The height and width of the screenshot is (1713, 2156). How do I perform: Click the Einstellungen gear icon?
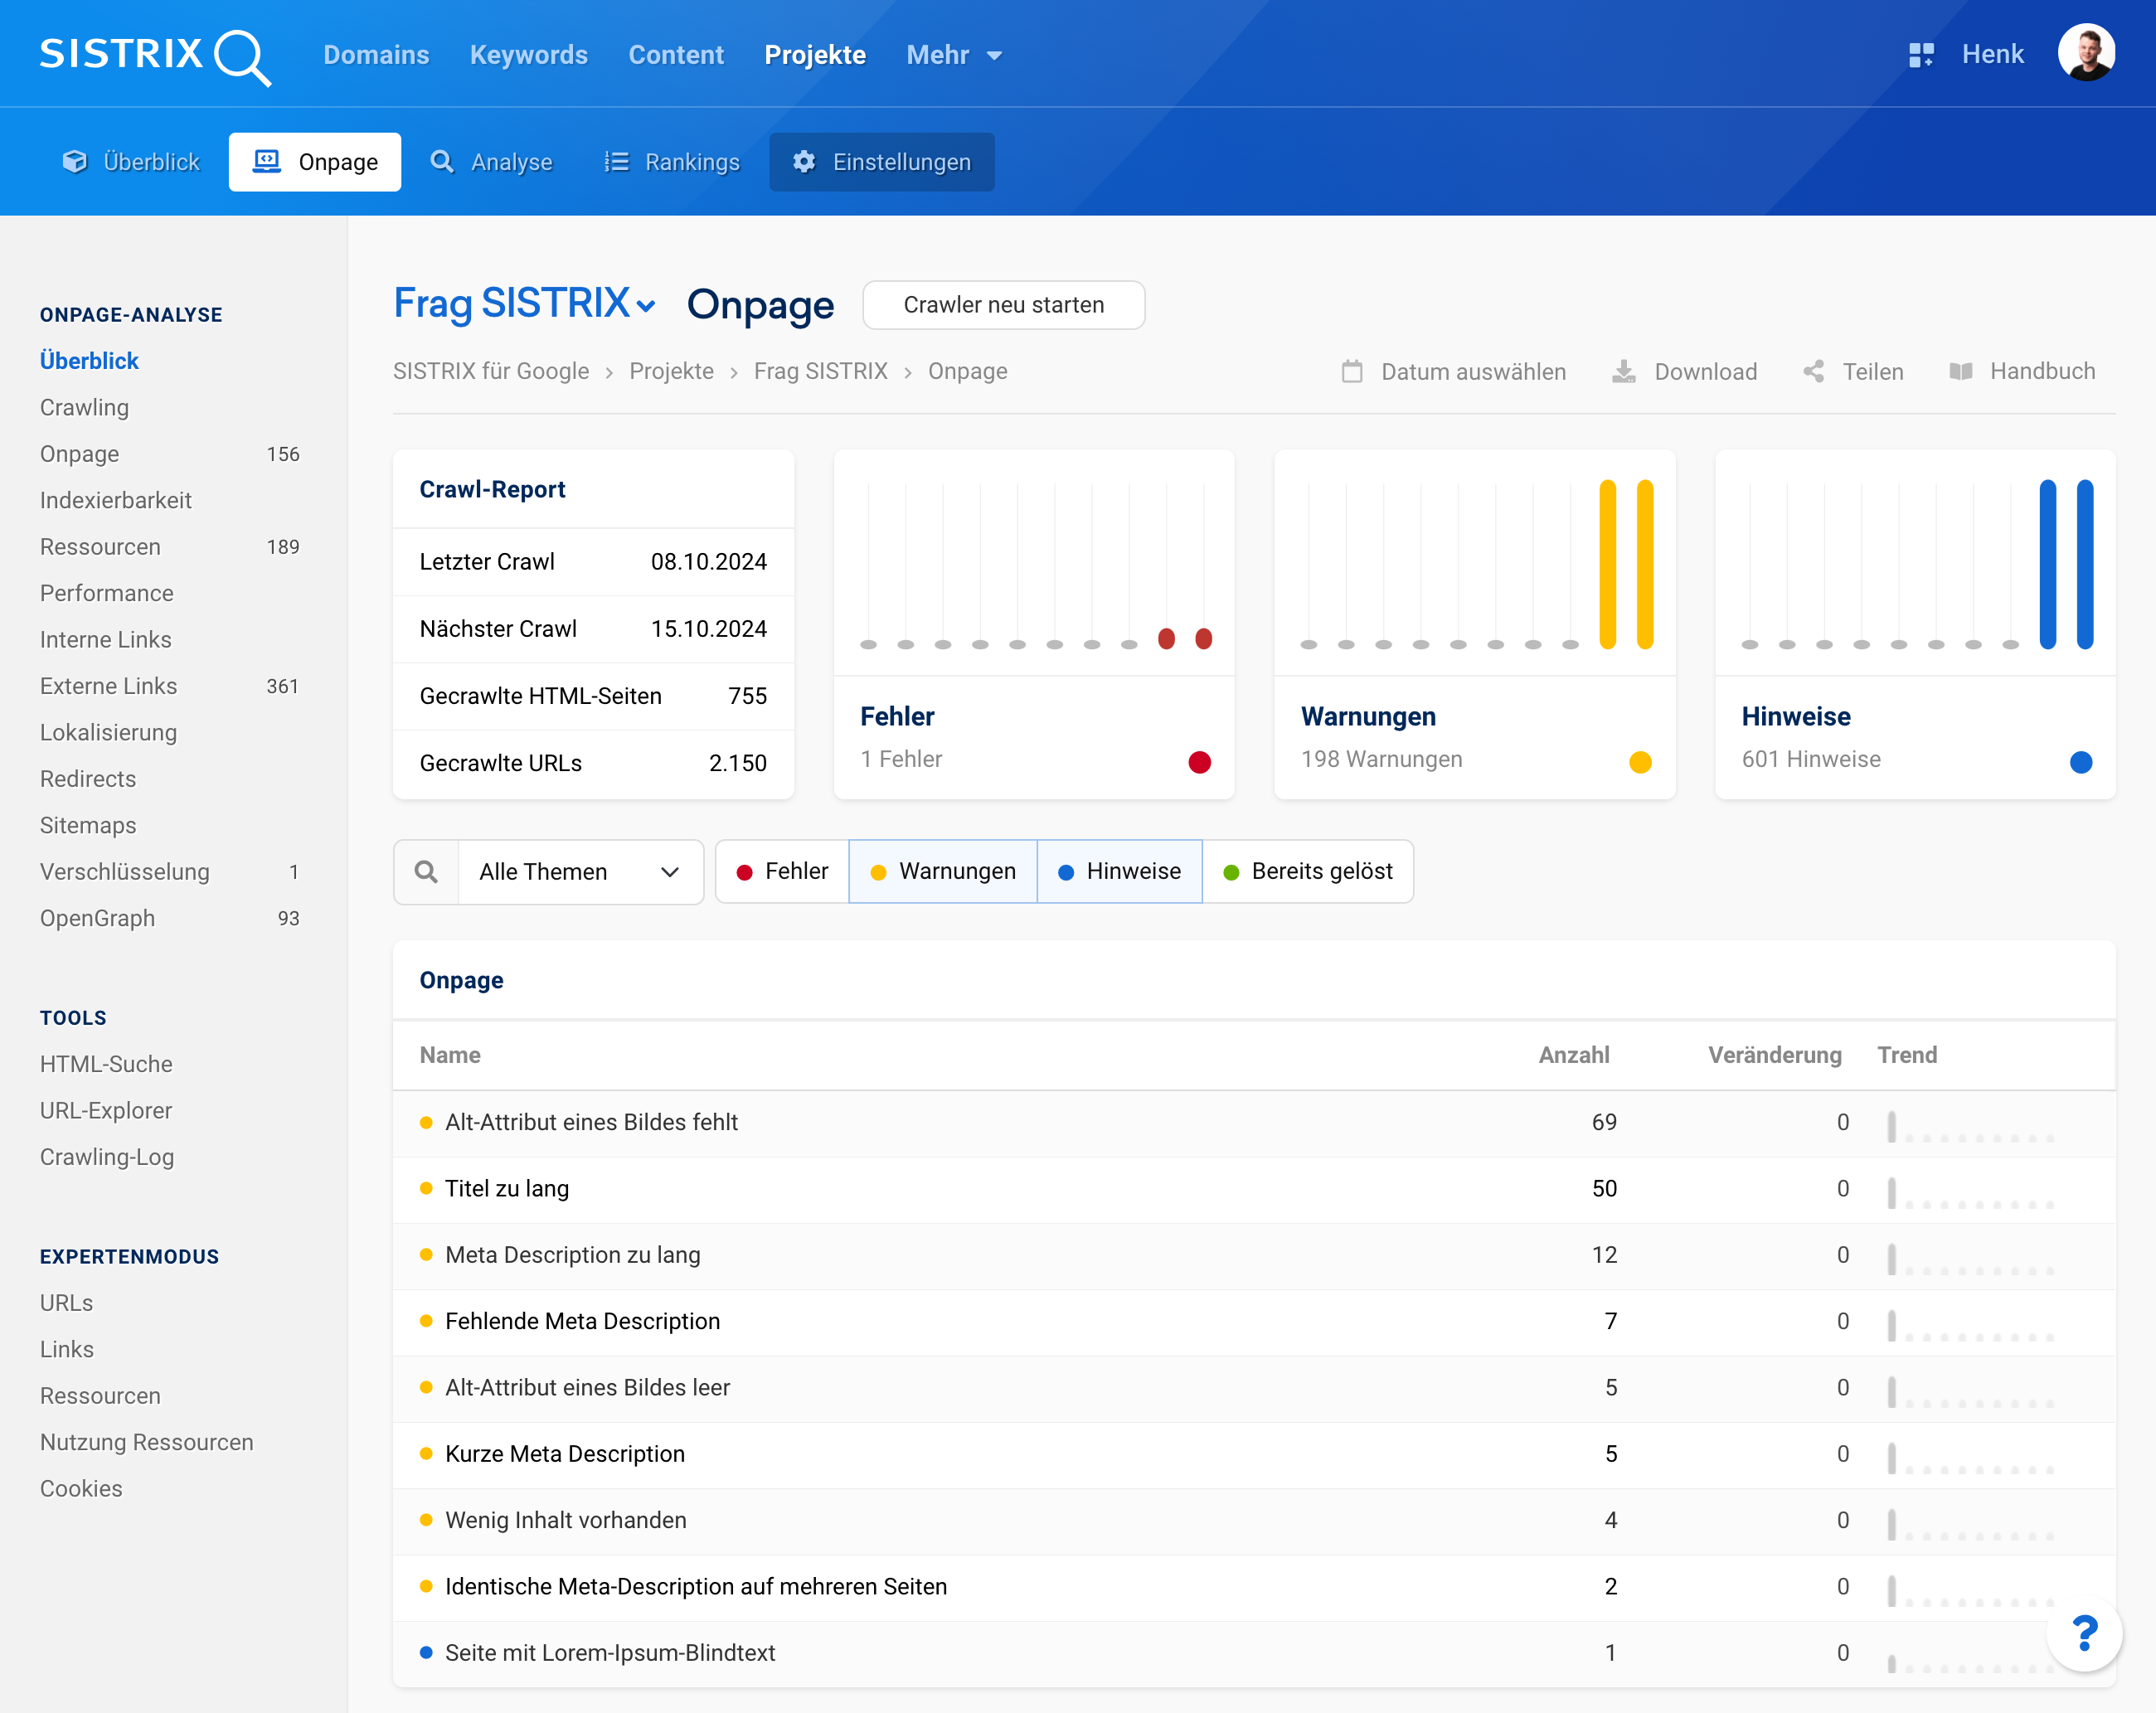tap(804, 162)
